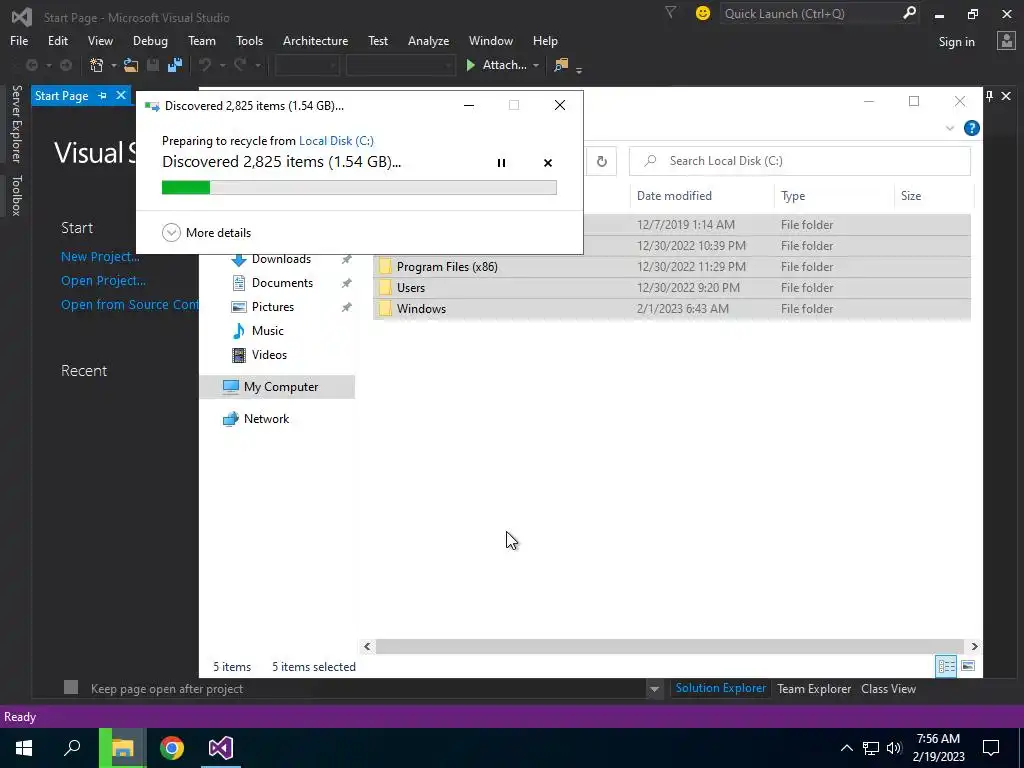Show hidden system tray icons

click(x=846, y=748)
